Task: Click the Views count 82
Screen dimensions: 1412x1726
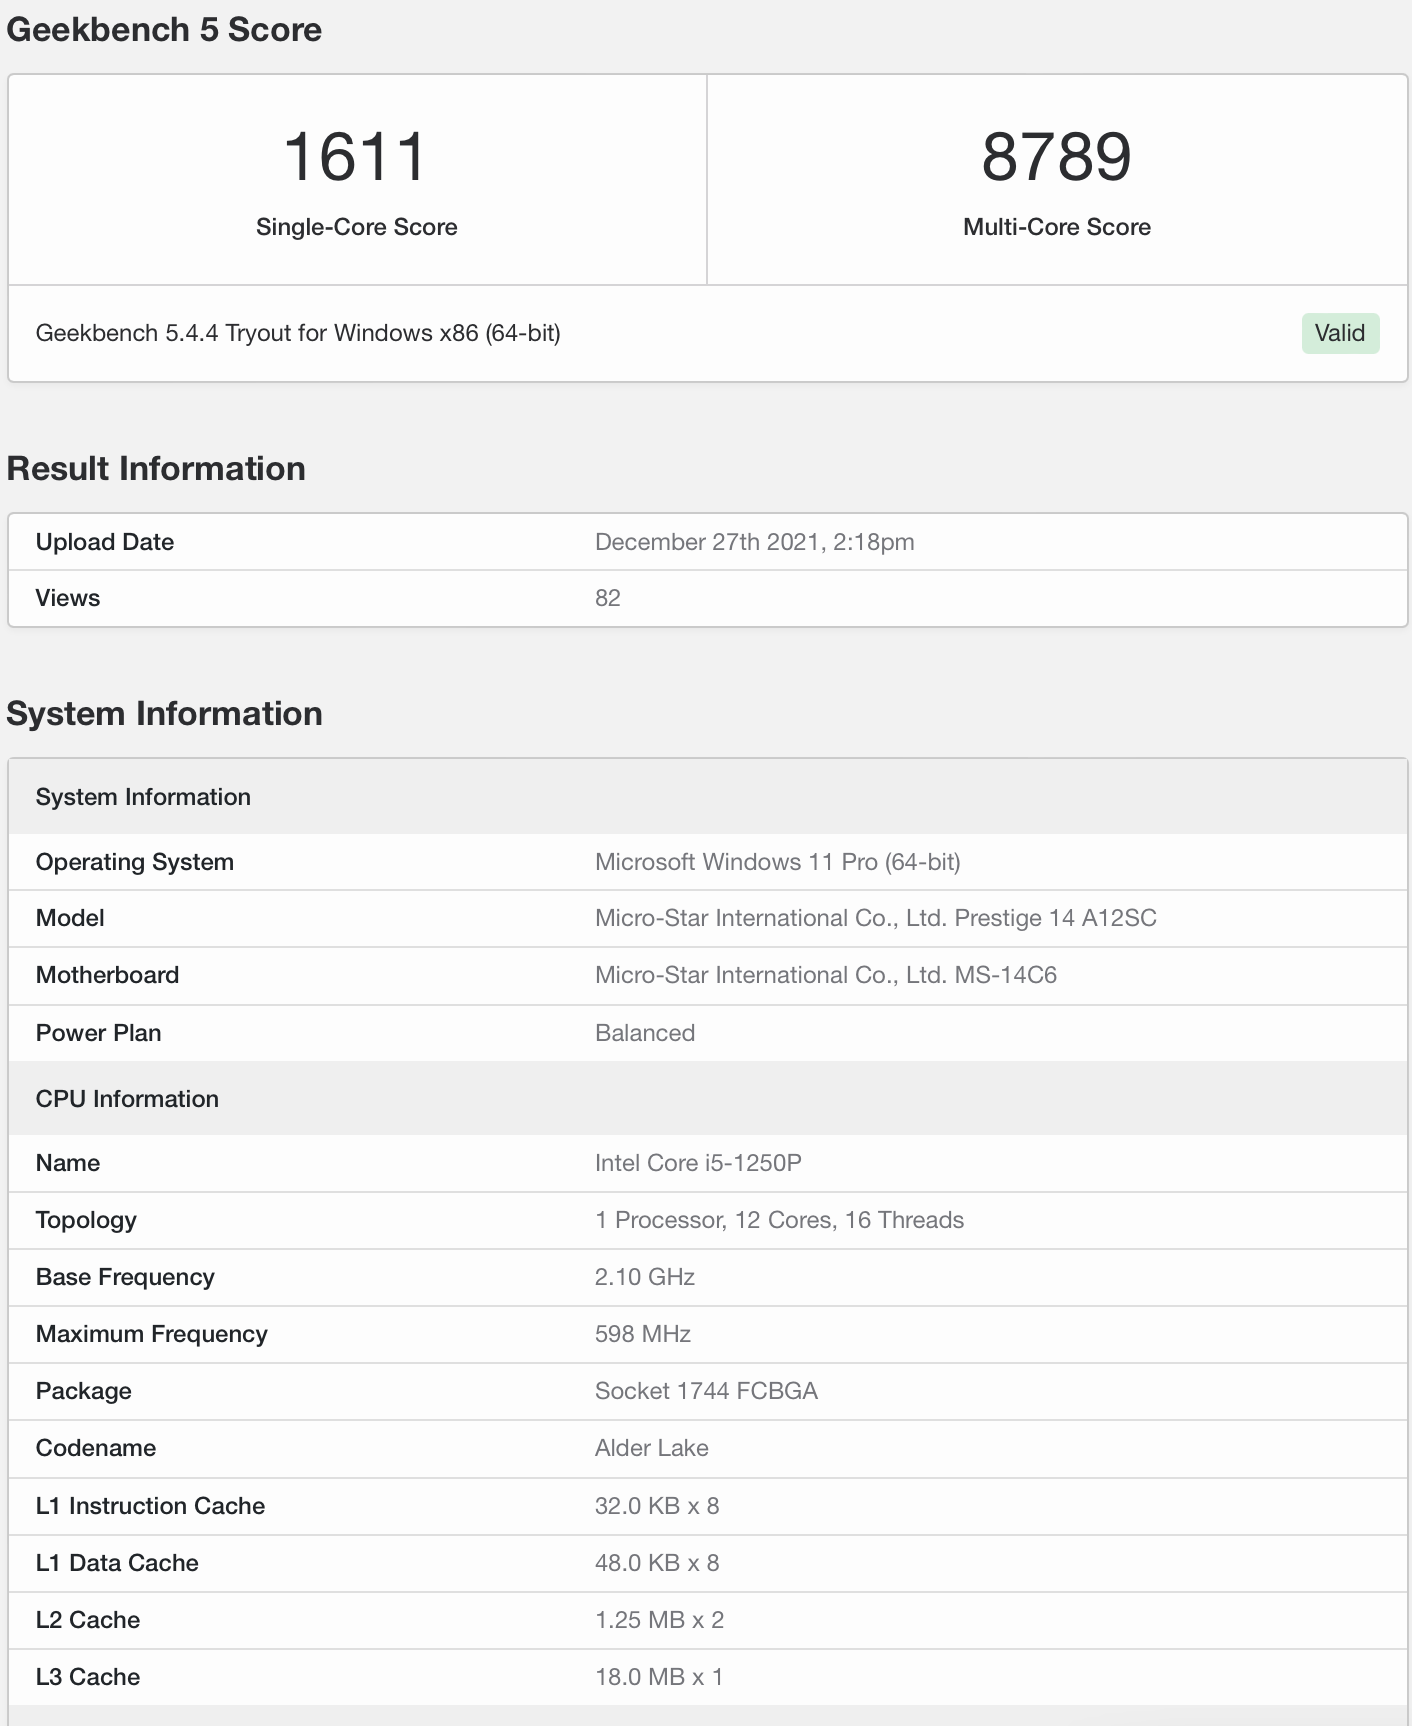Action: [607, 598]
